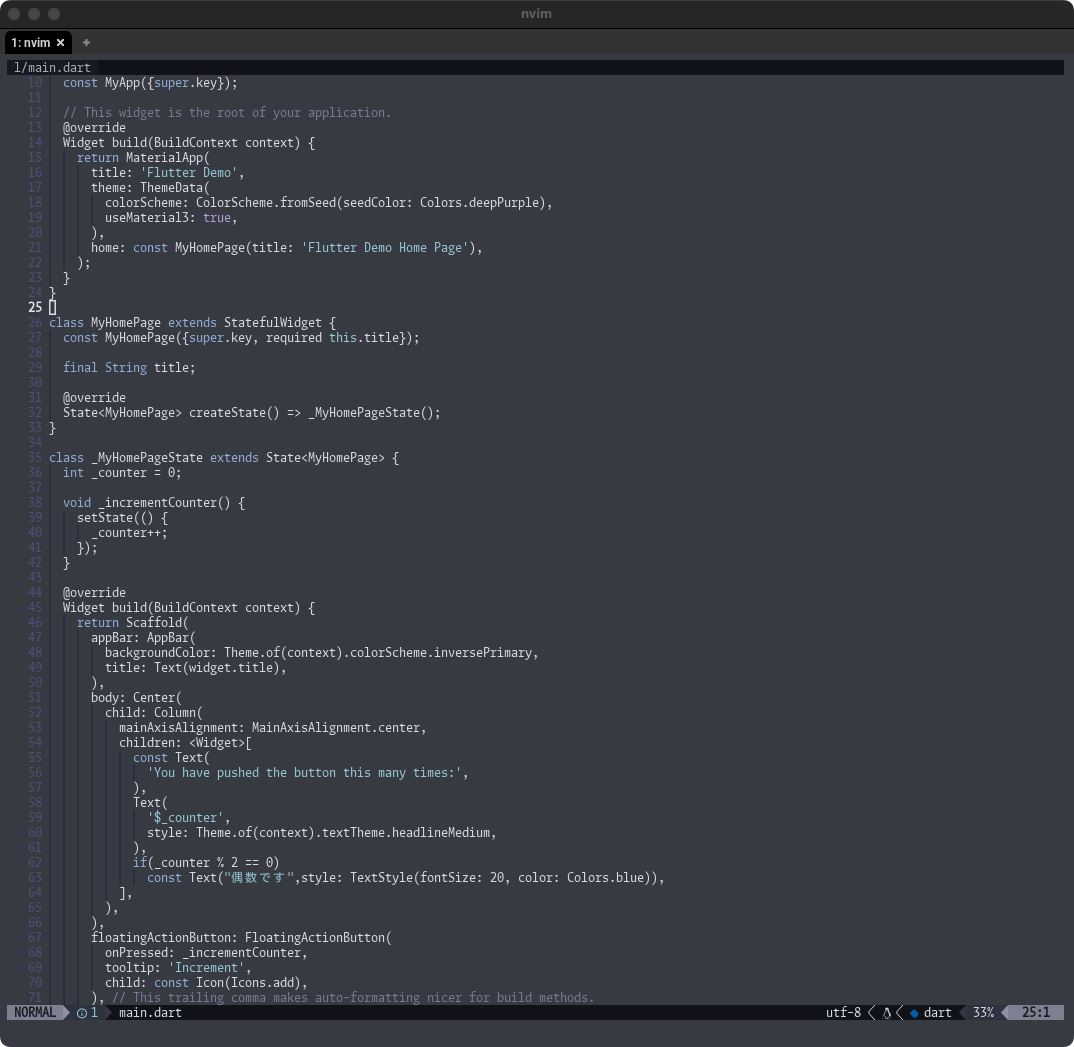Click 'theme: ThemeData(' line
The image size is (1074, 1047).
click(x=150, y=188)
